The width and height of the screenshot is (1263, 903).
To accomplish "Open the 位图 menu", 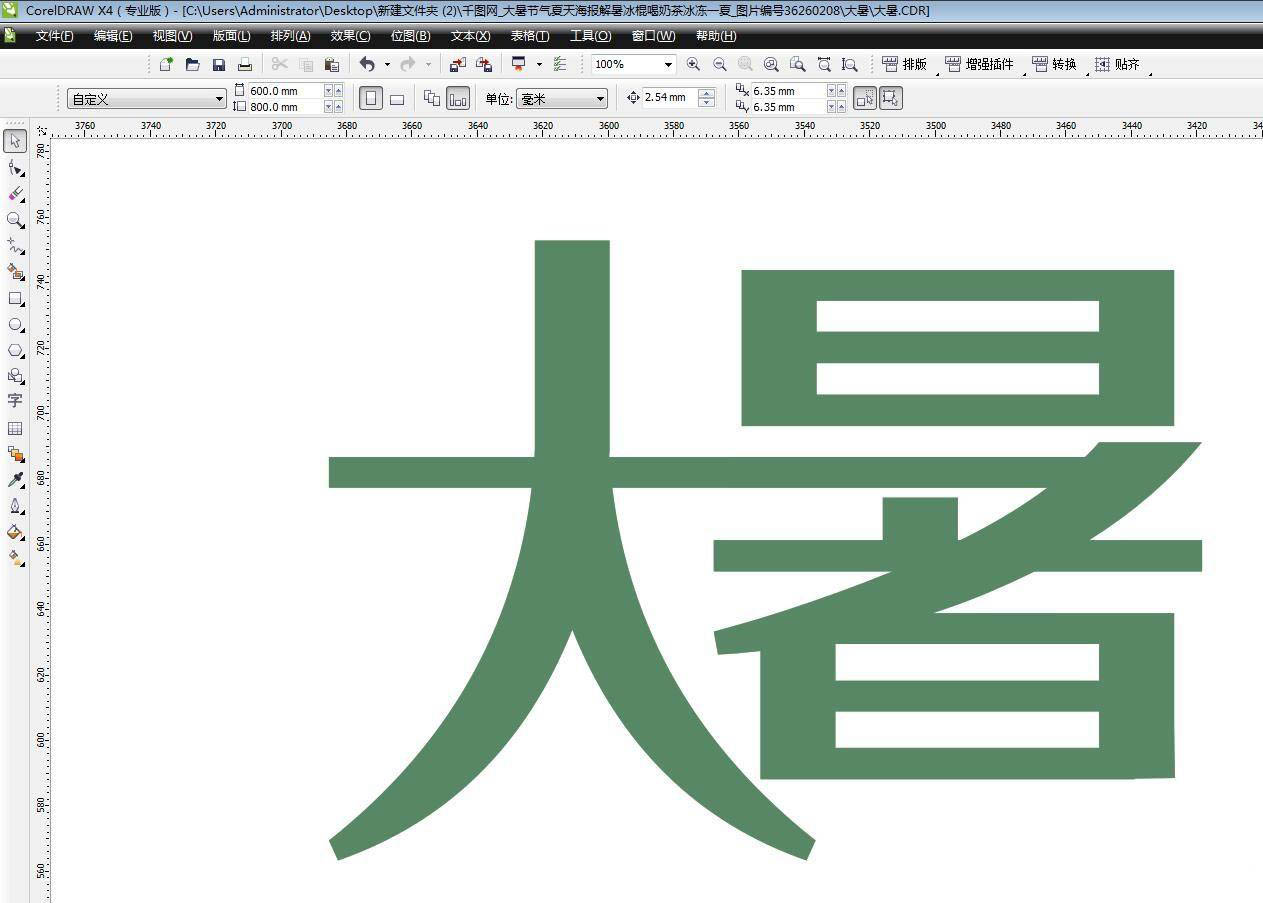I will tap(408, 35).
